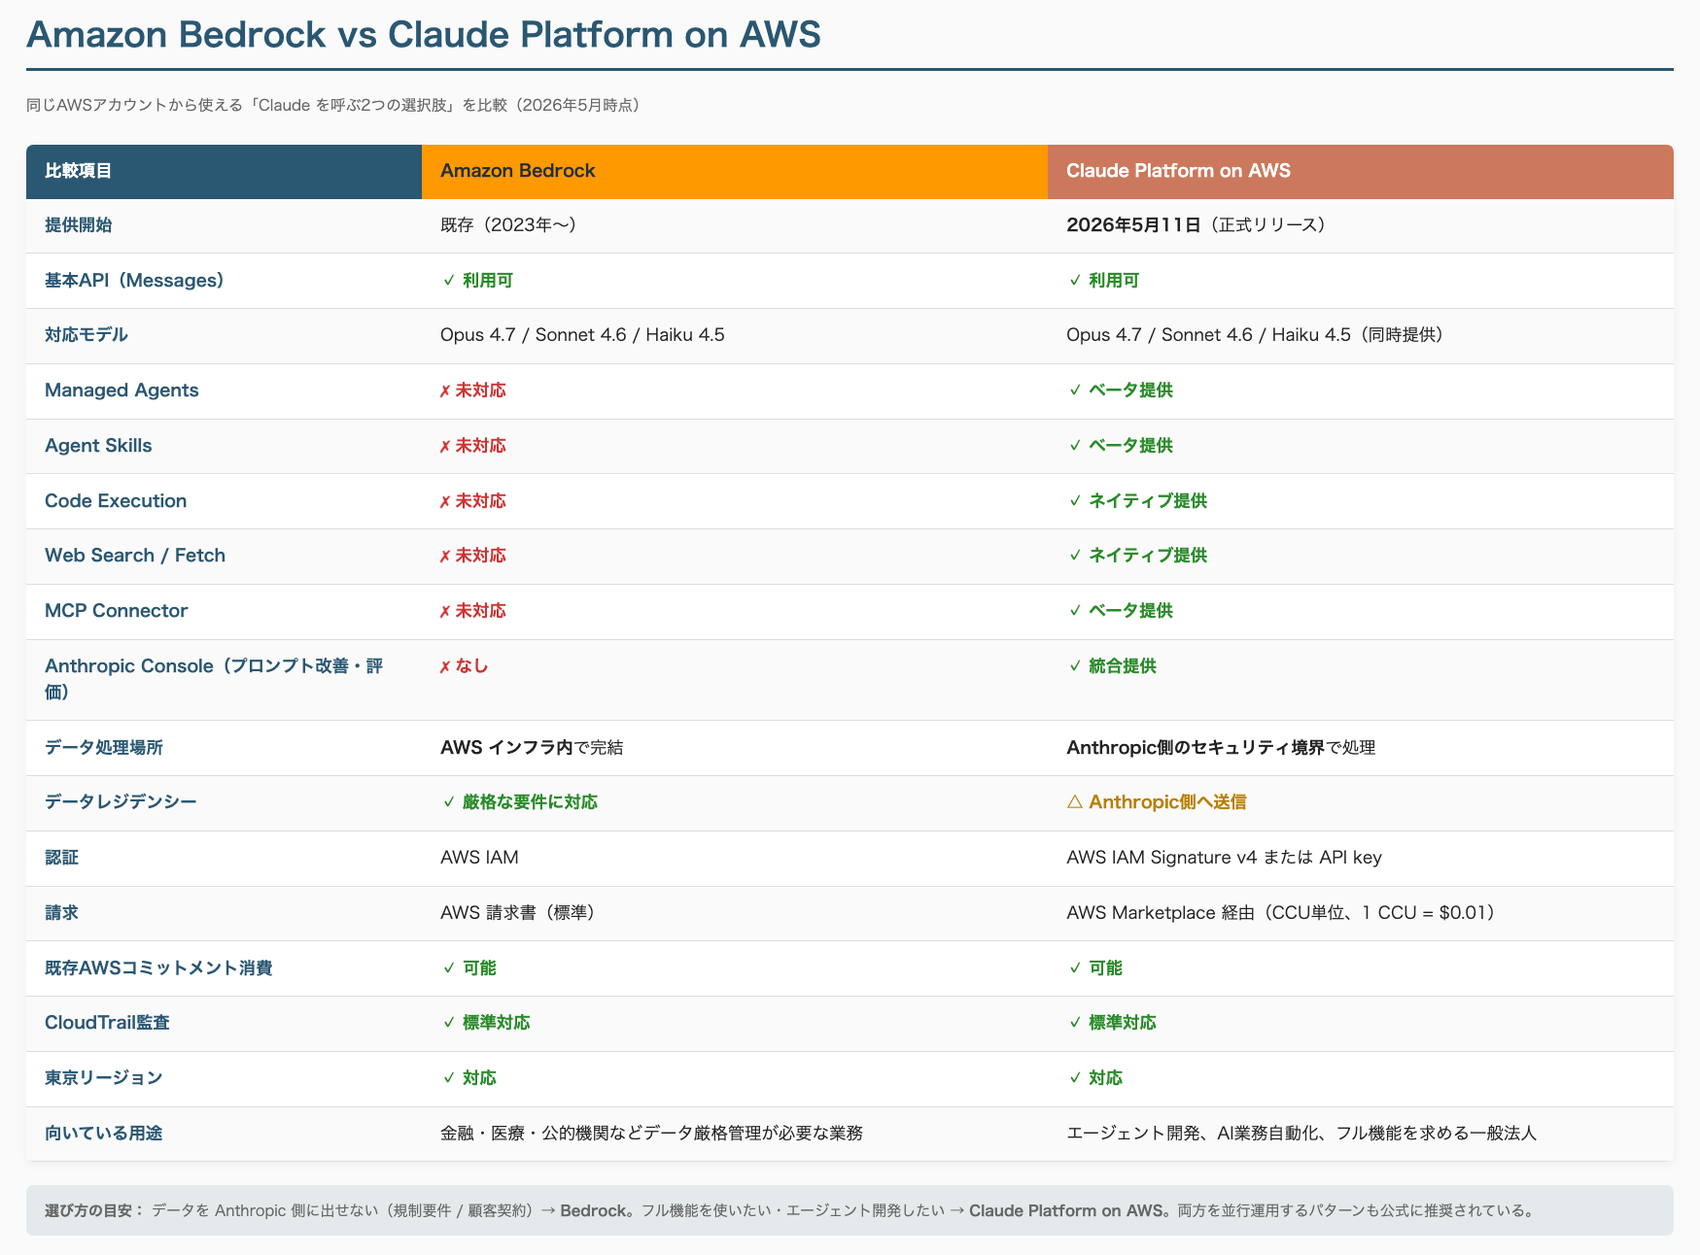Click "対応" in the Claude Platform 東京リージョン cell

tap(1095, 1078)
